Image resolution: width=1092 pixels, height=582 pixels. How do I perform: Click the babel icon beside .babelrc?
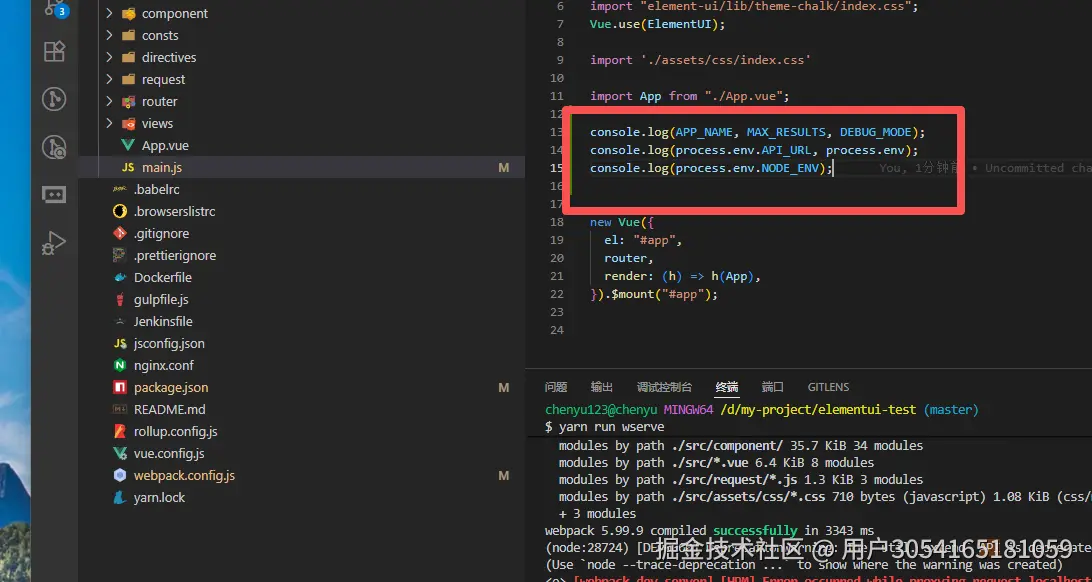coord(120,189)
